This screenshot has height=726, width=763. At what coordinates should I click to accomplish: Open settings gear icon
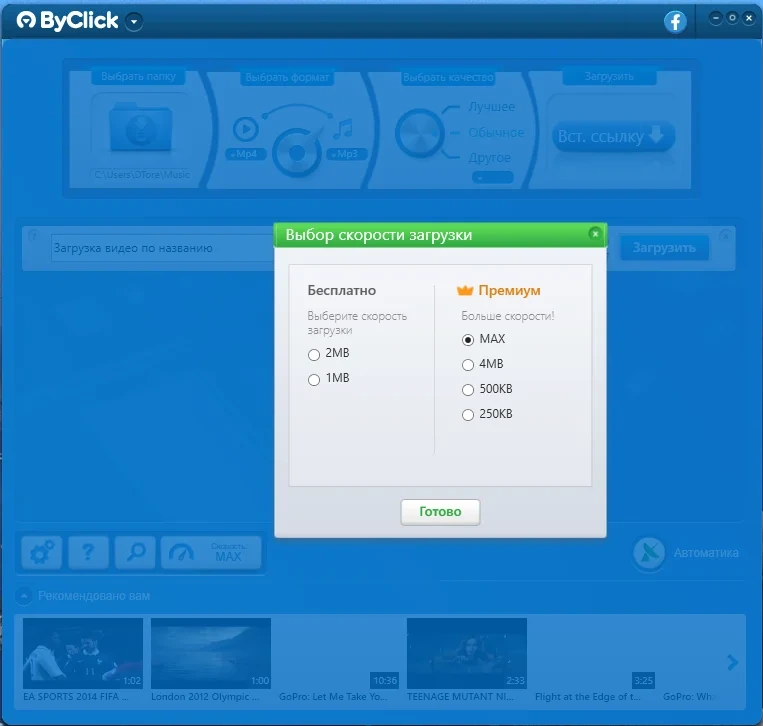pyautogui.click(x=42, y=552)
